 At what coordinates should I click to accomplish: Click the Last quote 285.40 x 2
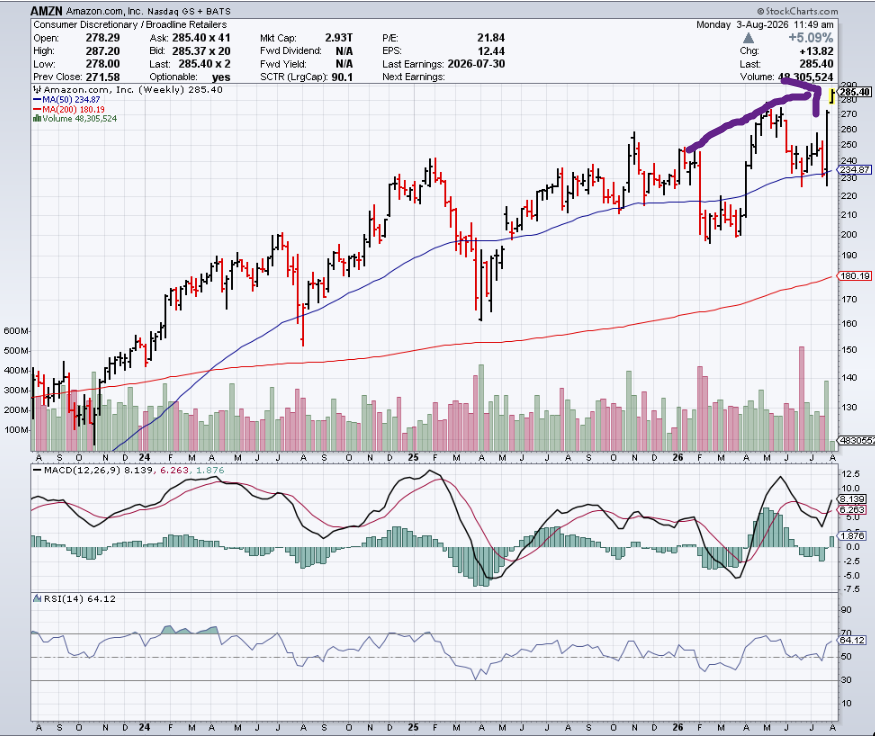click(x=204, y=64)
